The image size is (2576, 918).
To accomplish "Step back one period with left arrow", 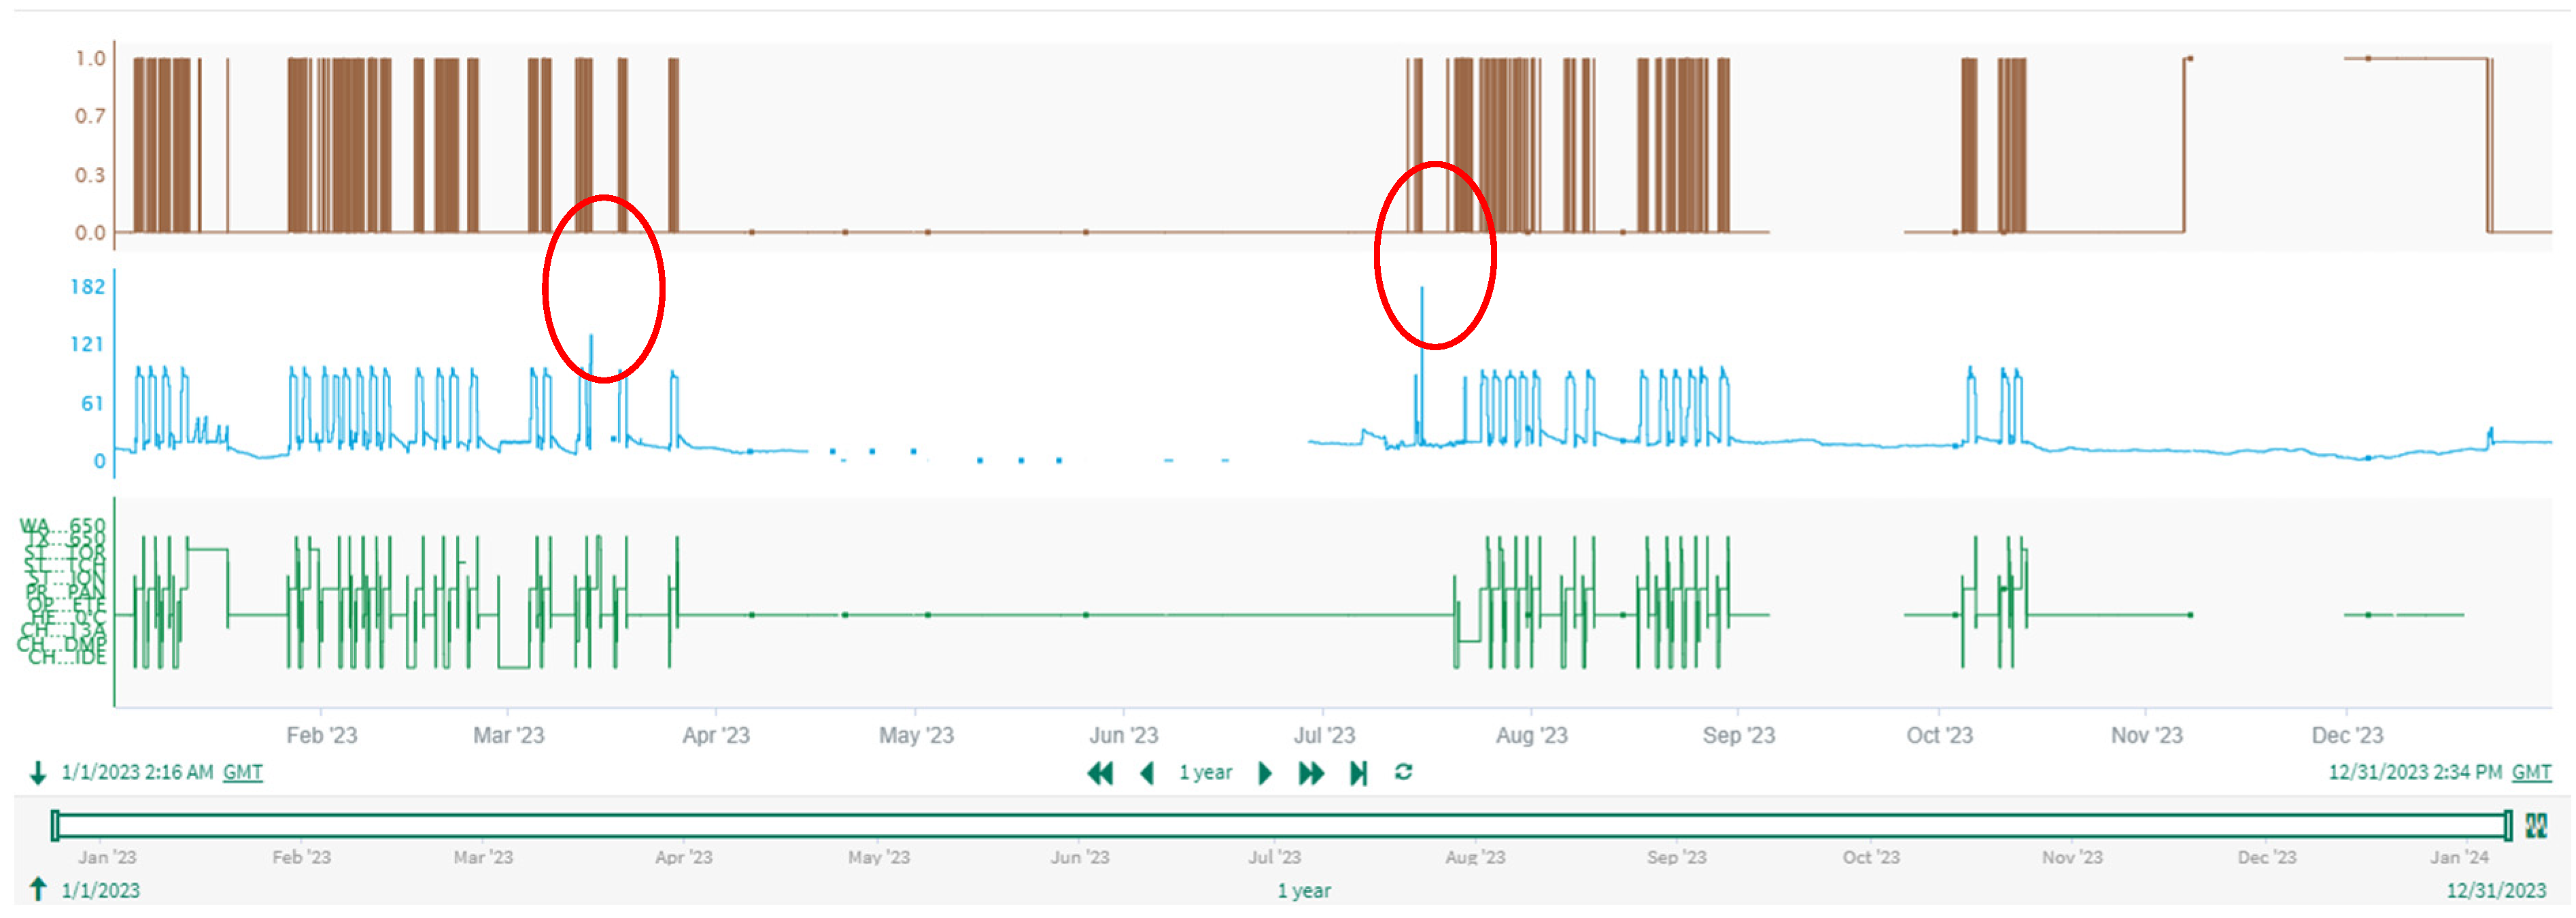I will (1147, 773).
